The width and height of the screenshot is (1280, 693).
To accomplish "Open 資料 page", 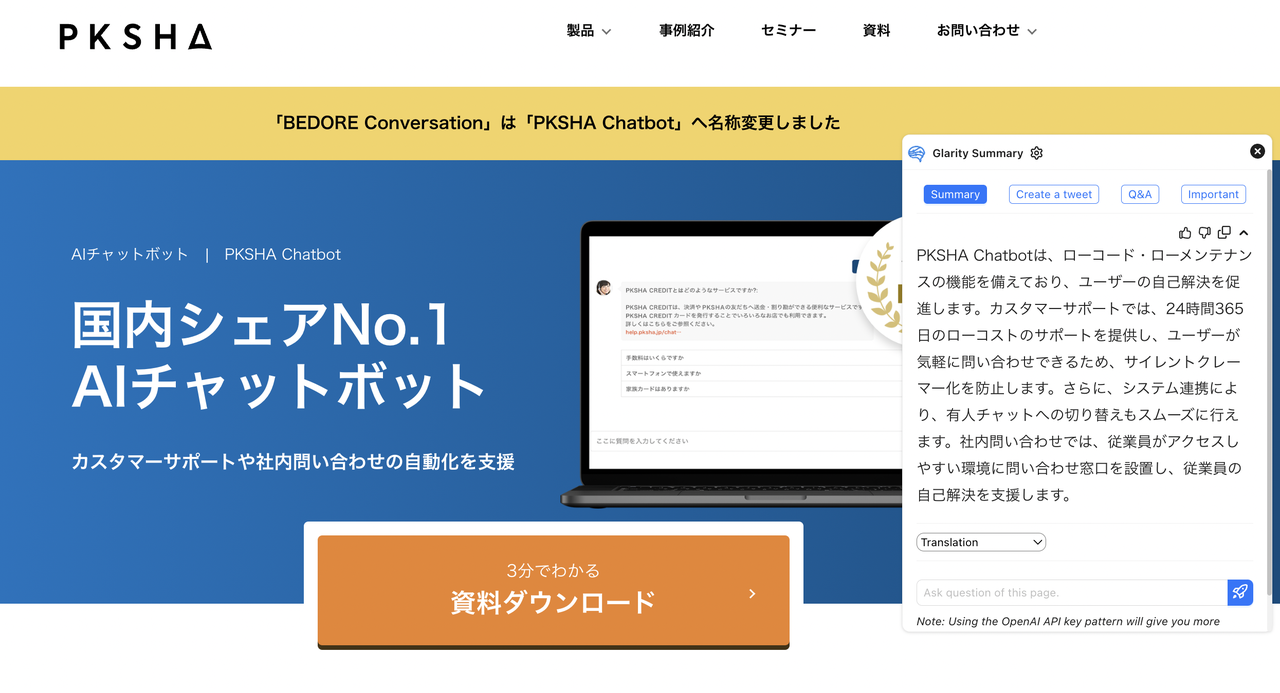I will click(876, 31).
